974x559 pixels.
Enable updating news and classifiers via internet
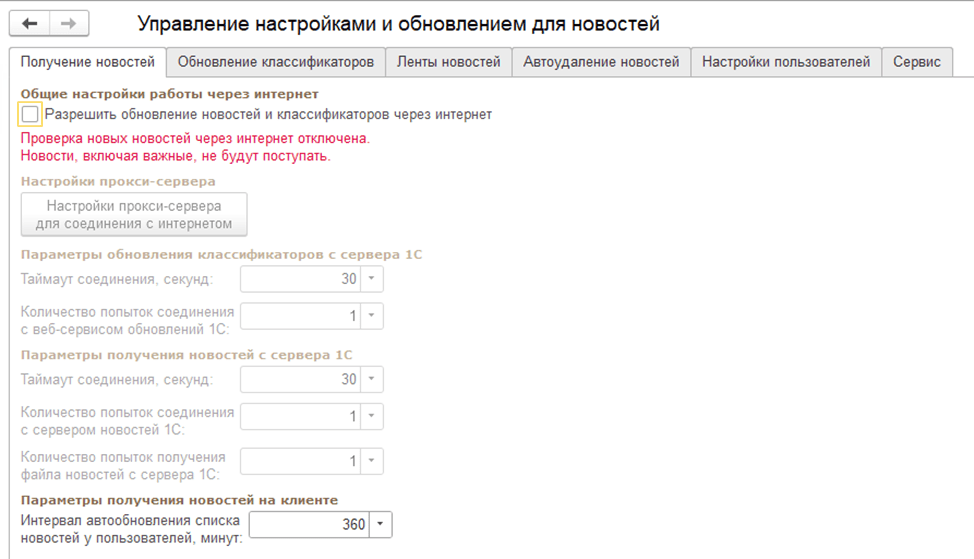[30, 115]
